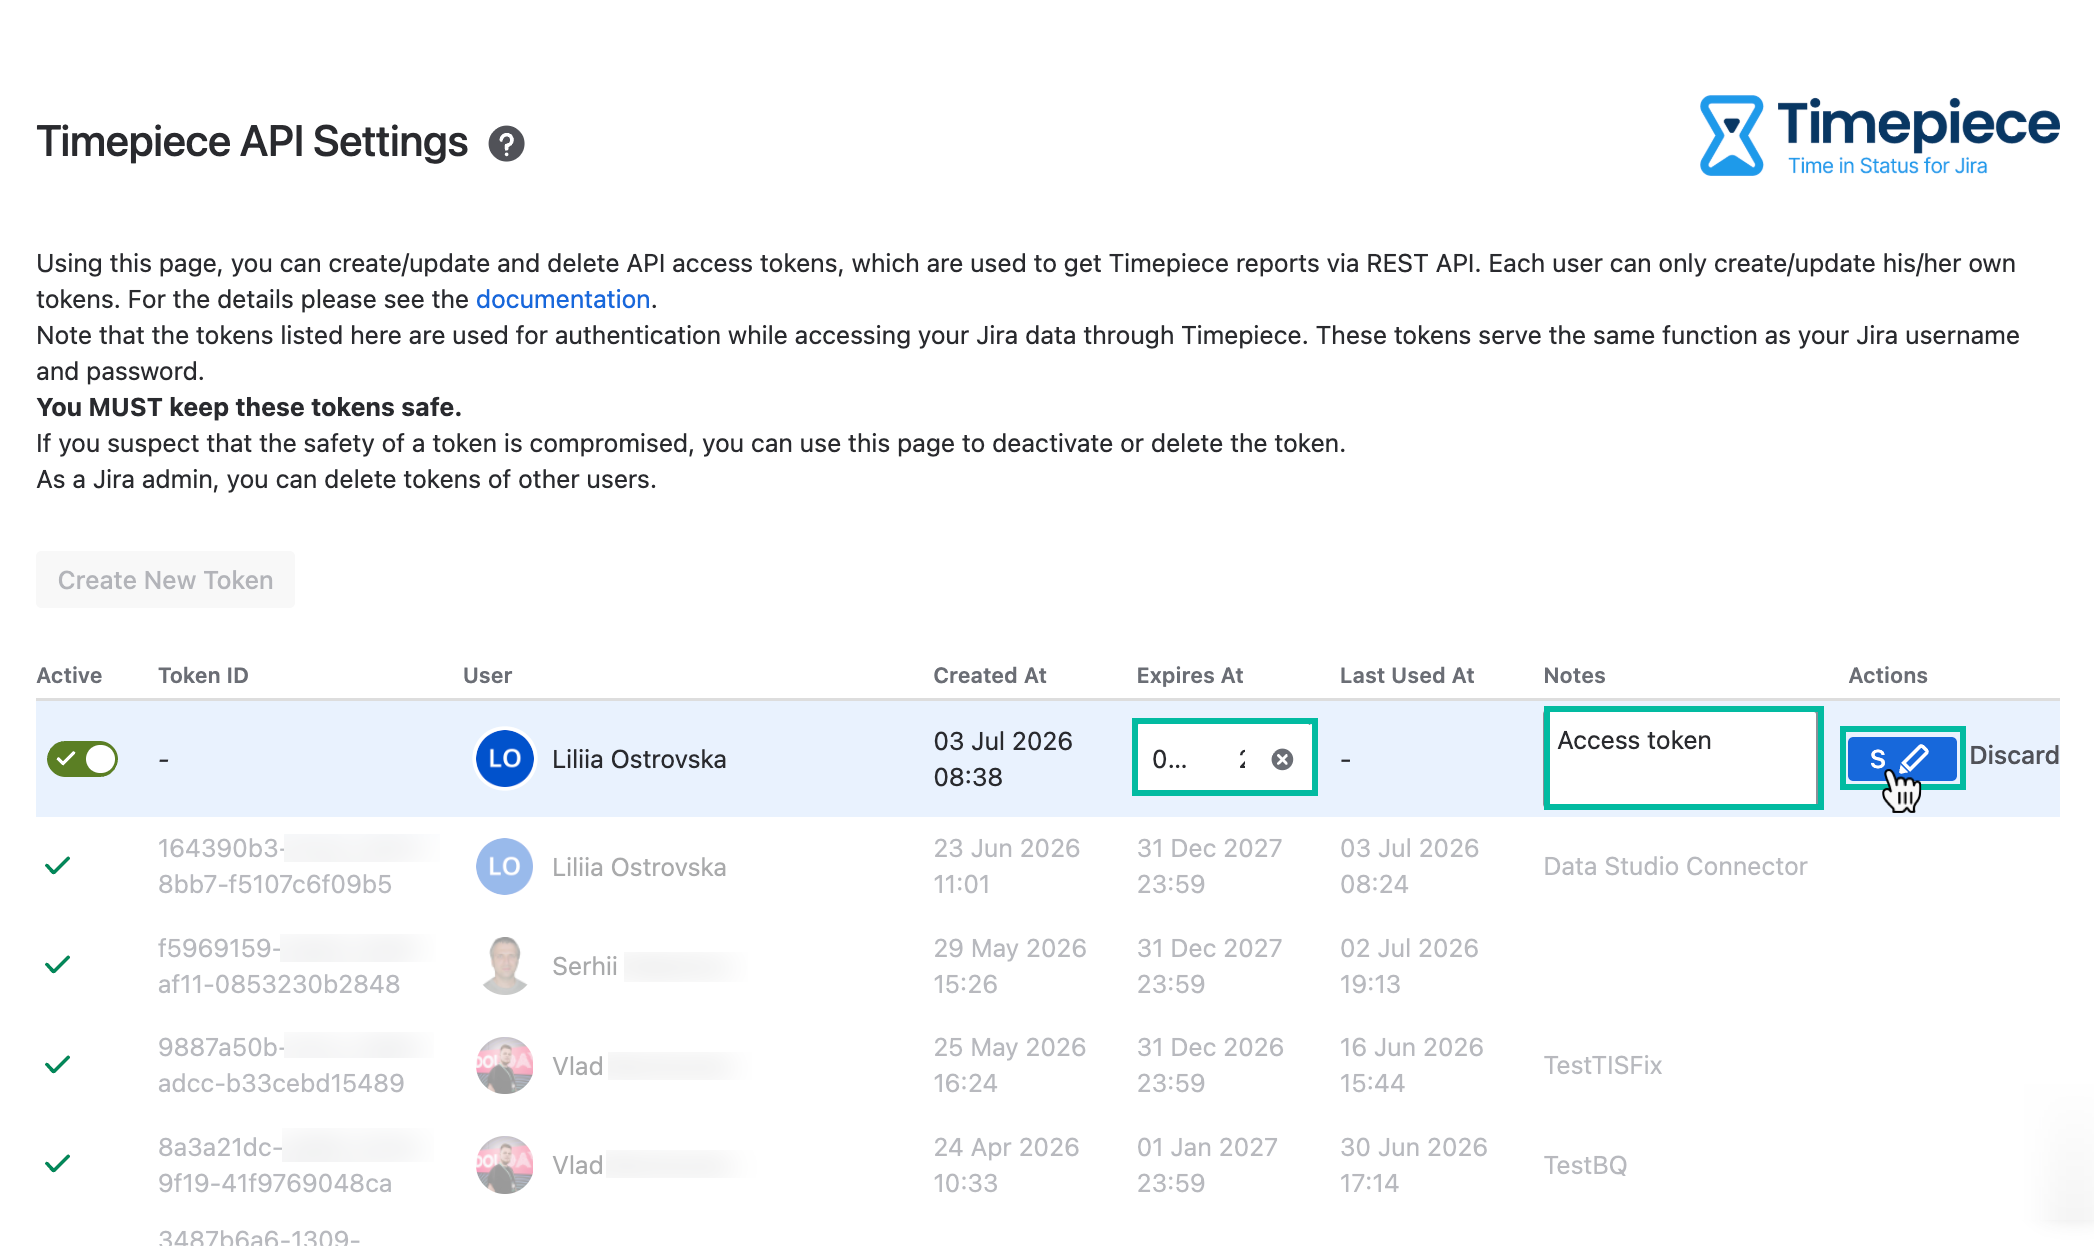Click into the Access token notes field
Screen dimensions: 2094x1246
[1683, 759]
